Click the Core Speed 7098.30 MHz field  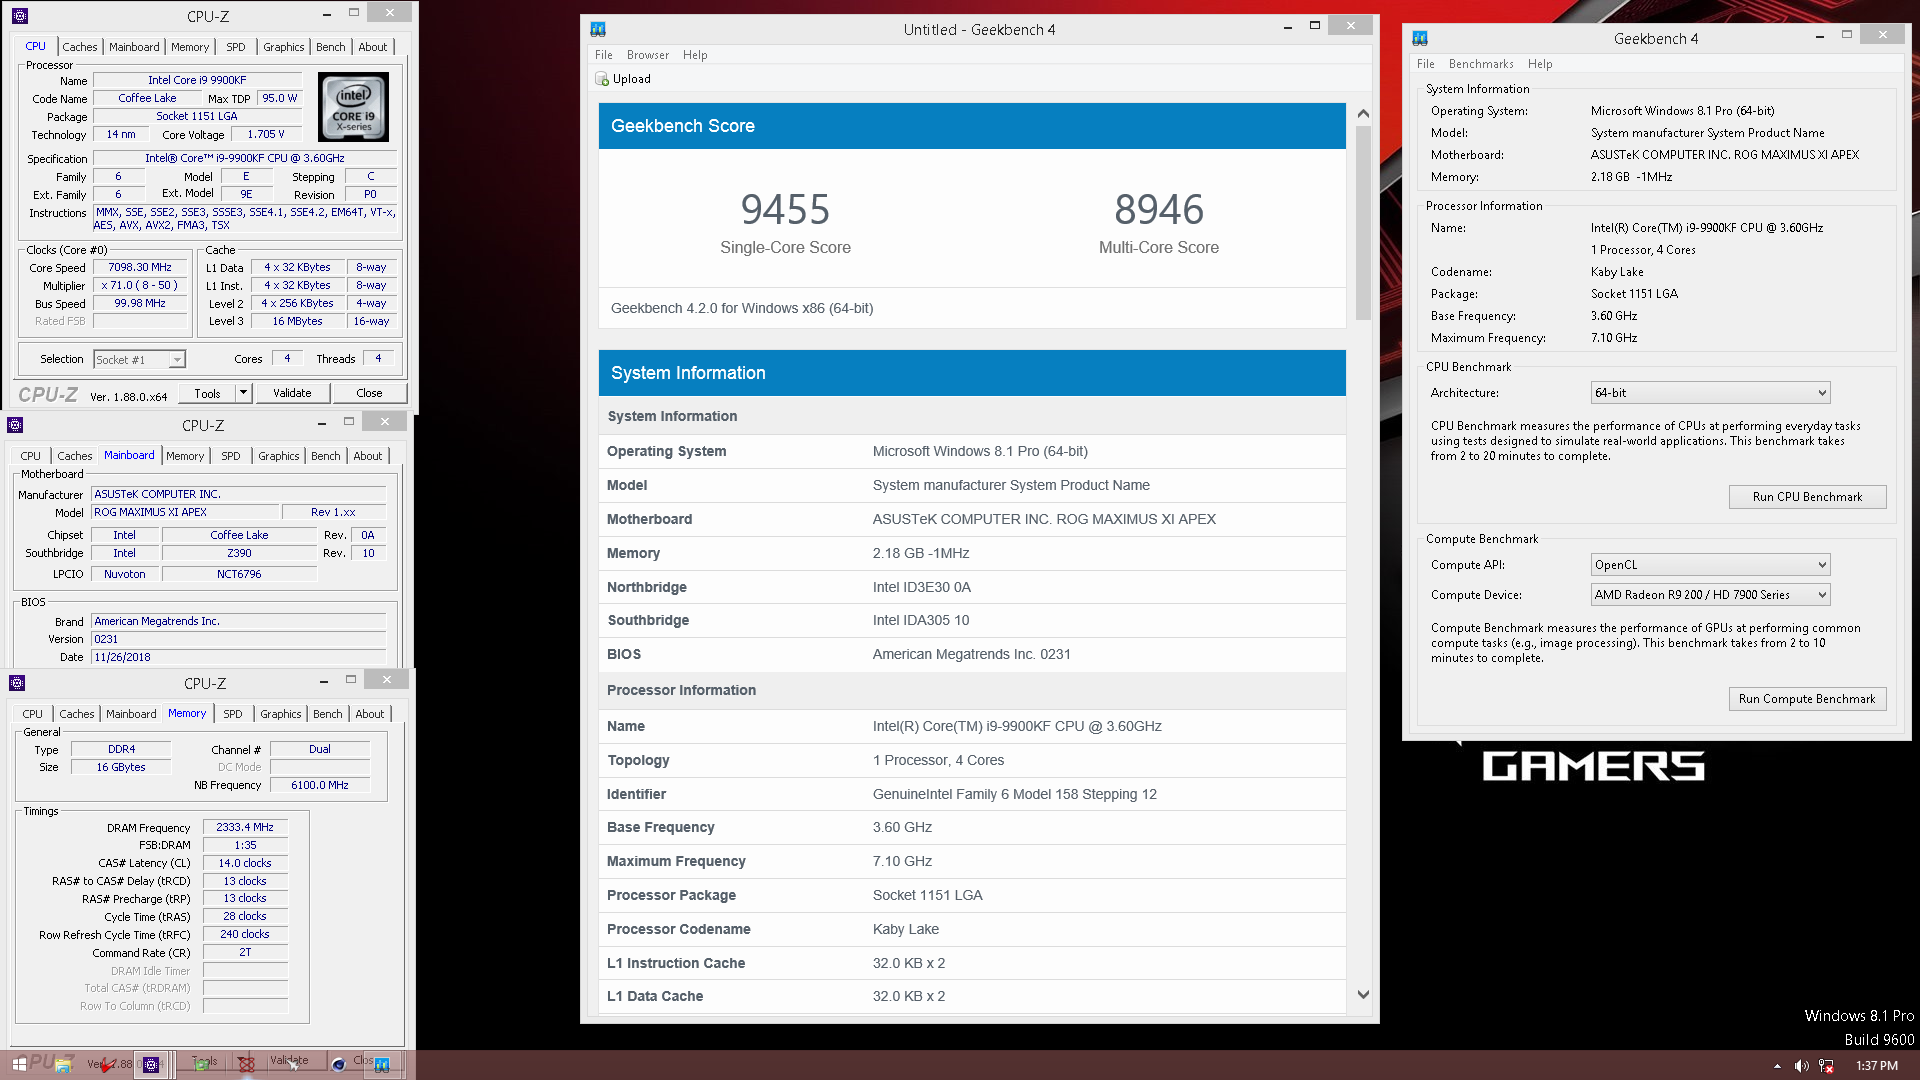coord(140,268)
